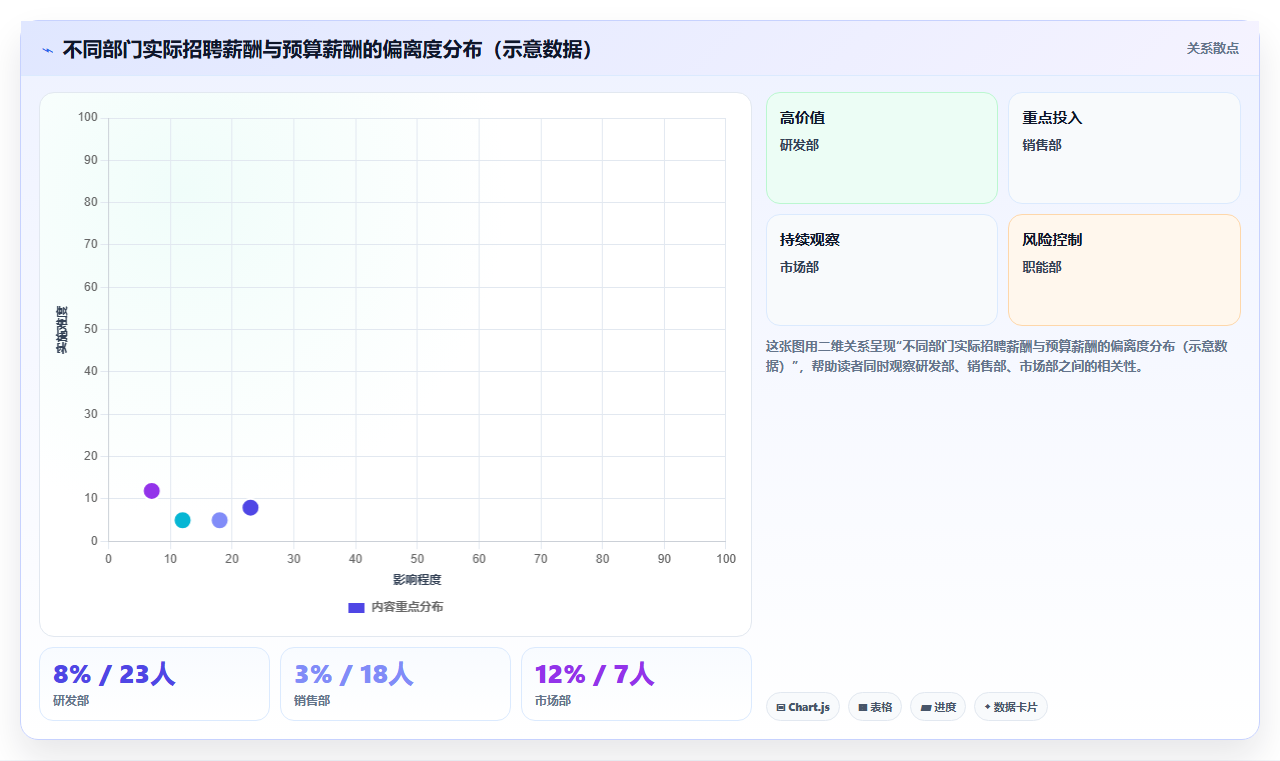The image size is (1280, 761).
Task: Click the 关系散点 label in the header
Action: (x=1213, y=48)
